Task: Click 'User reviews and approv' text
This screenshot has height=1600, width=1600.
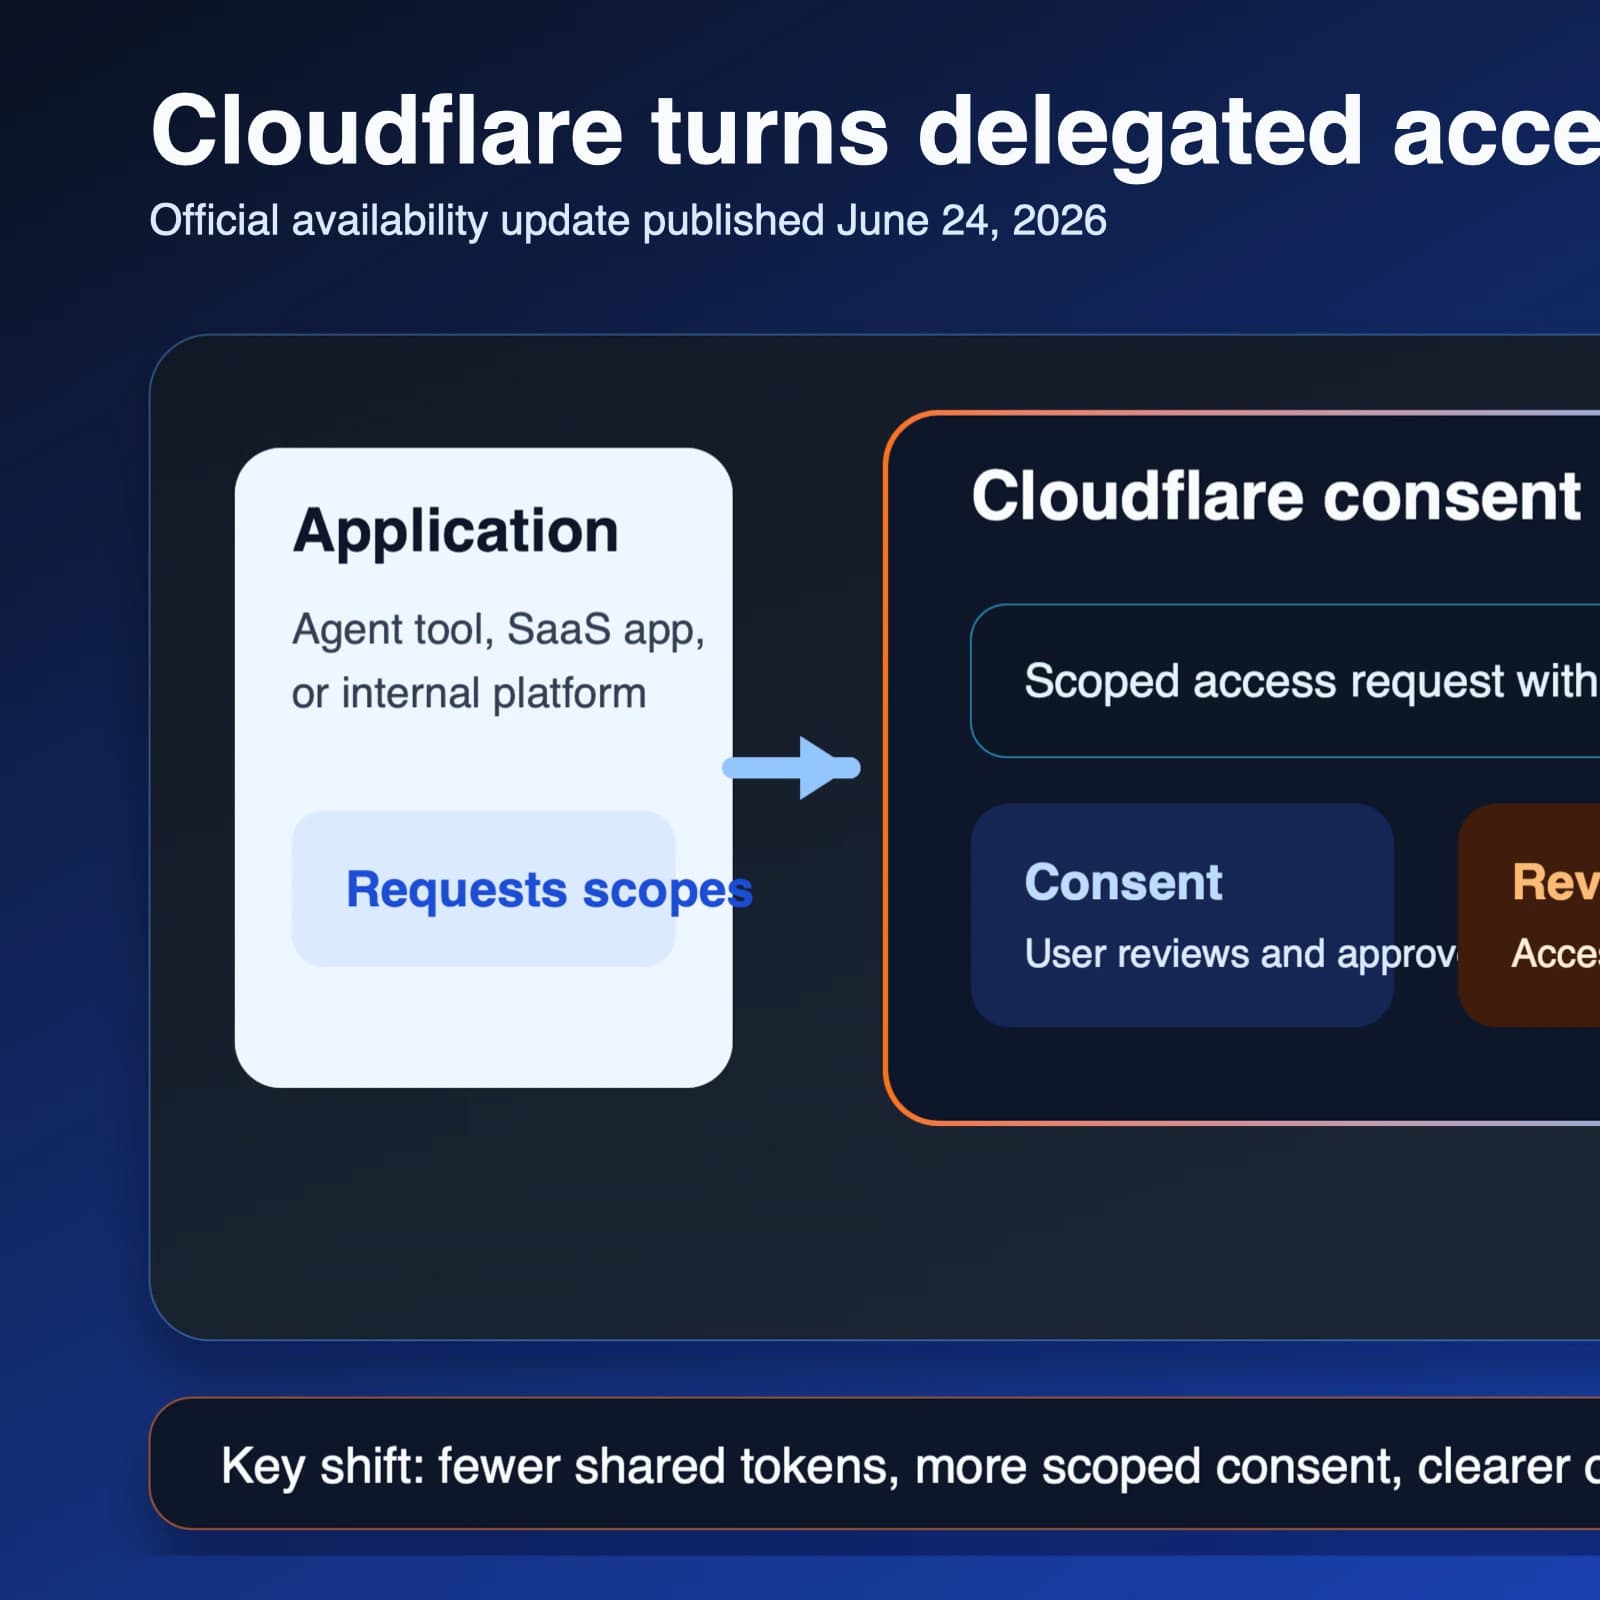Action: 1241,953
